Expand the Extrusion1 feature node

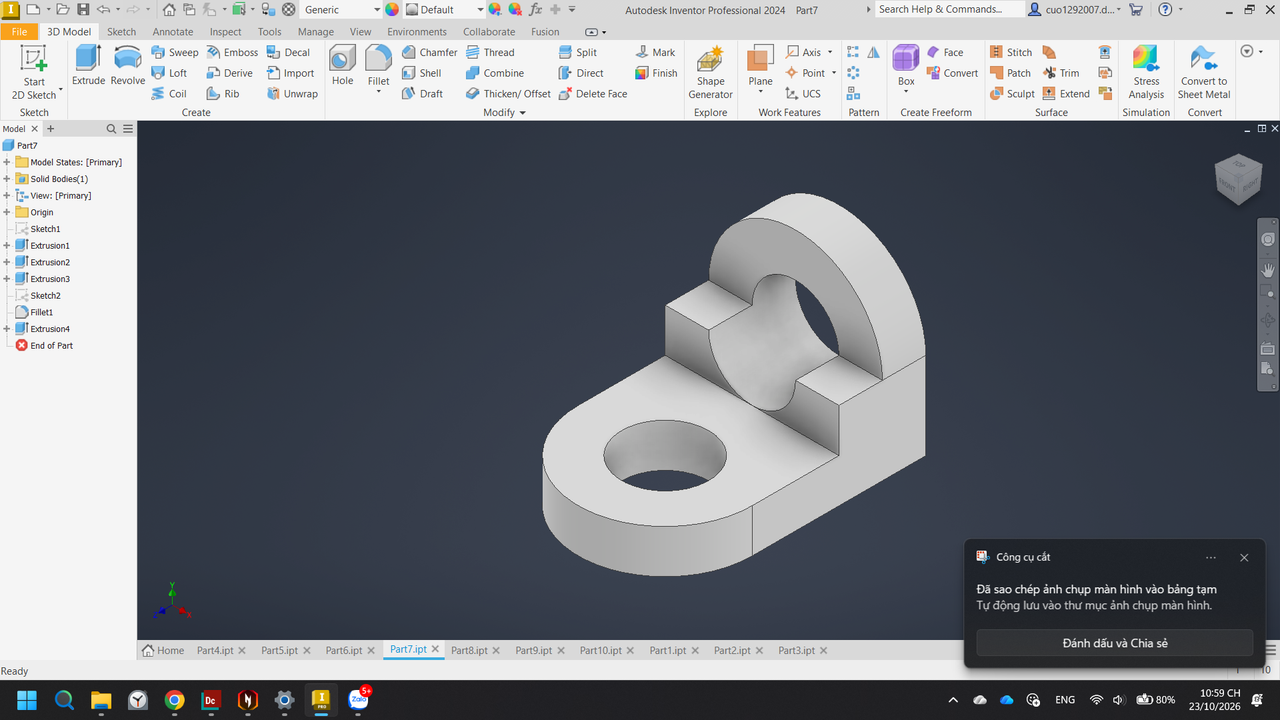click(x=7, y=245)
